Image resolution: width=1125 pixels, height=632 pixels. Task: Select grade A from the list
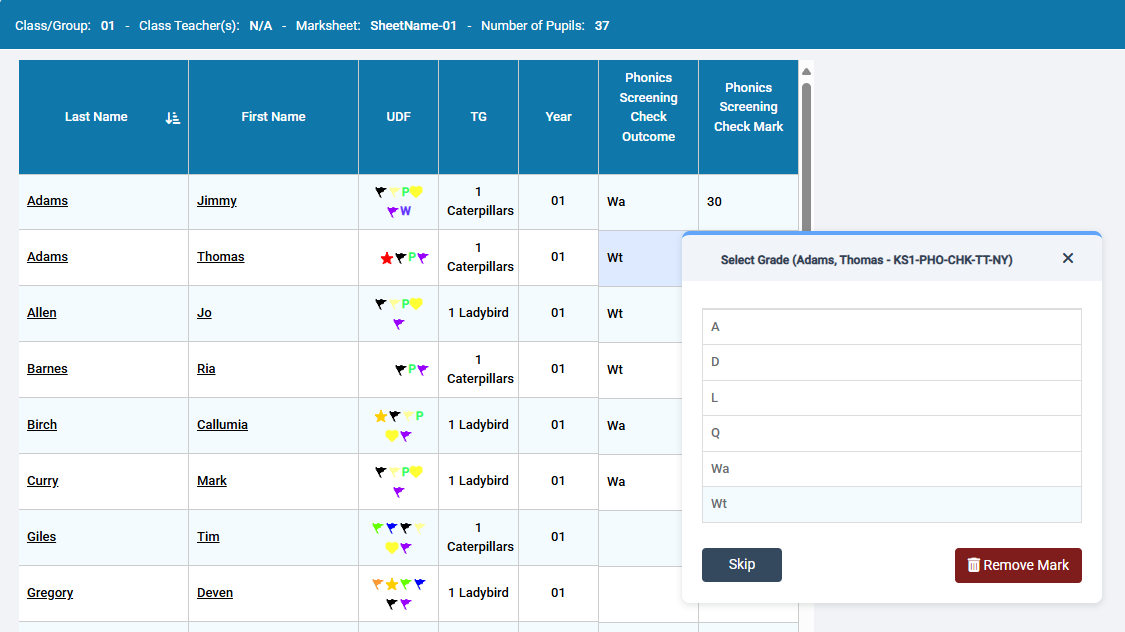click(891, 327)
